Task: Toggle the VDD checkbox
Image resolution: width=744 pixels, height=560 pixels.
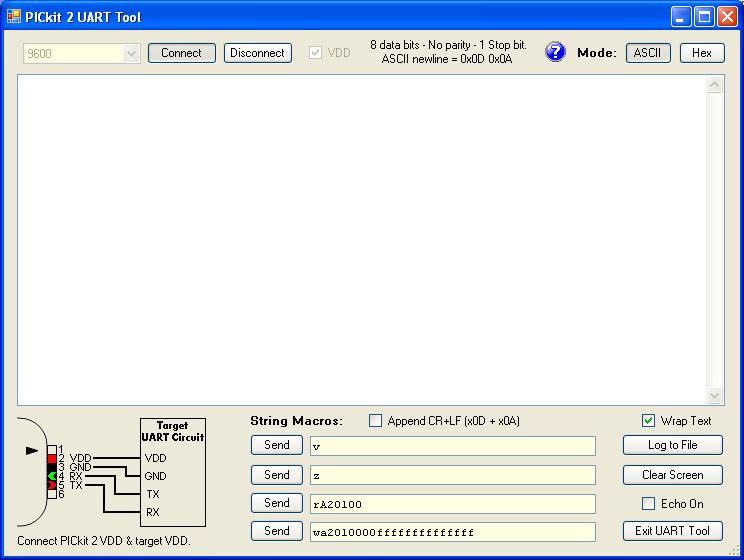Action: 315,53
